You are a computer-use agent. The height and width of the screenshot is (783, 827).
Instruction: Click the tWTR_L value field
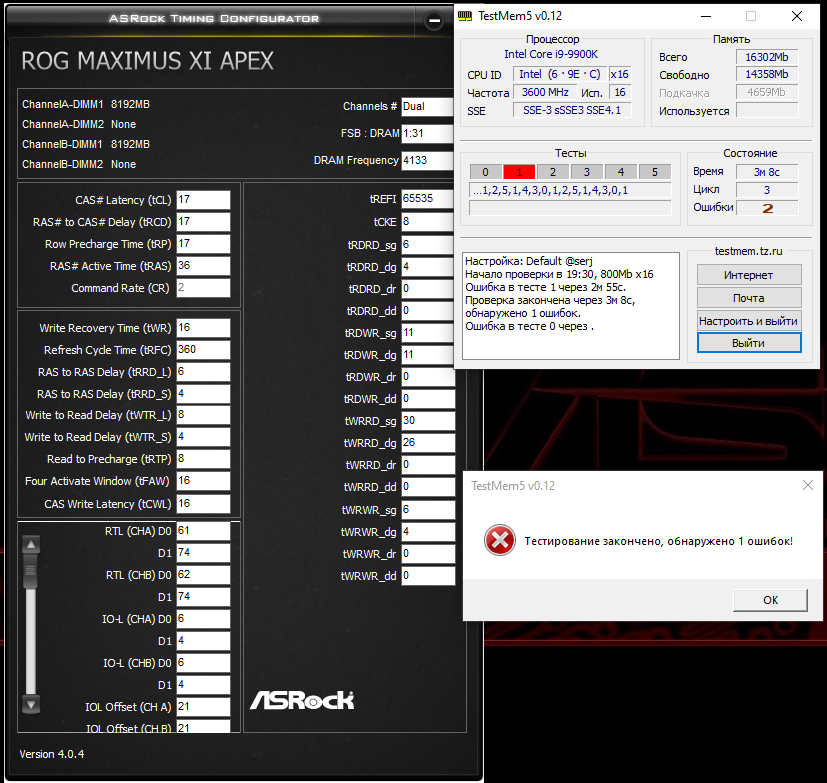tap(203, 415)
